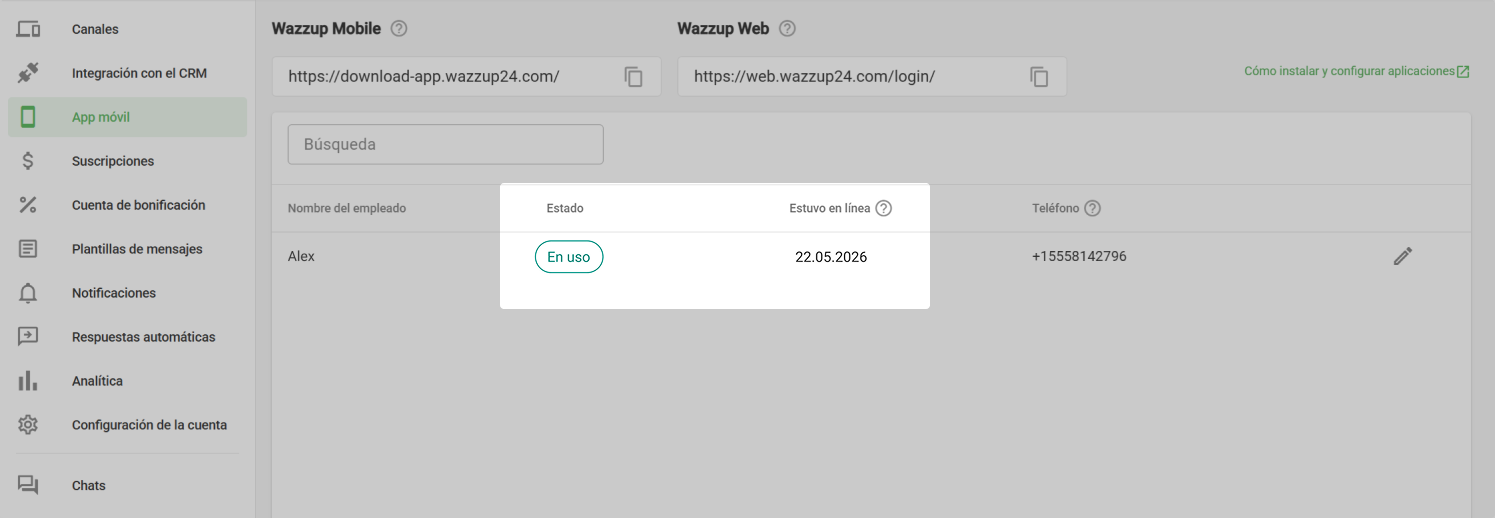This screenshot has width=1495, height=518.
Task: Select App móvil in the sidebar
Action: [127, 117]
